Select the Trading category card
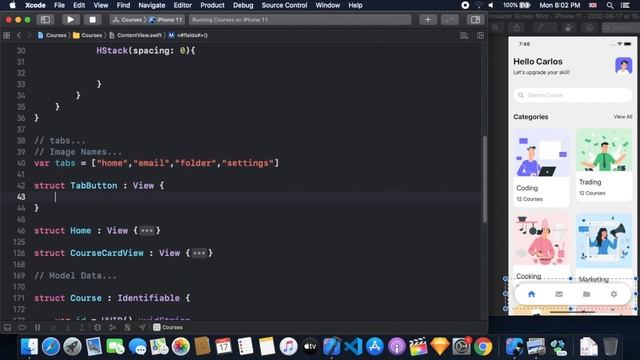Screen dimensions: 640x360 [x=604, y=165]
